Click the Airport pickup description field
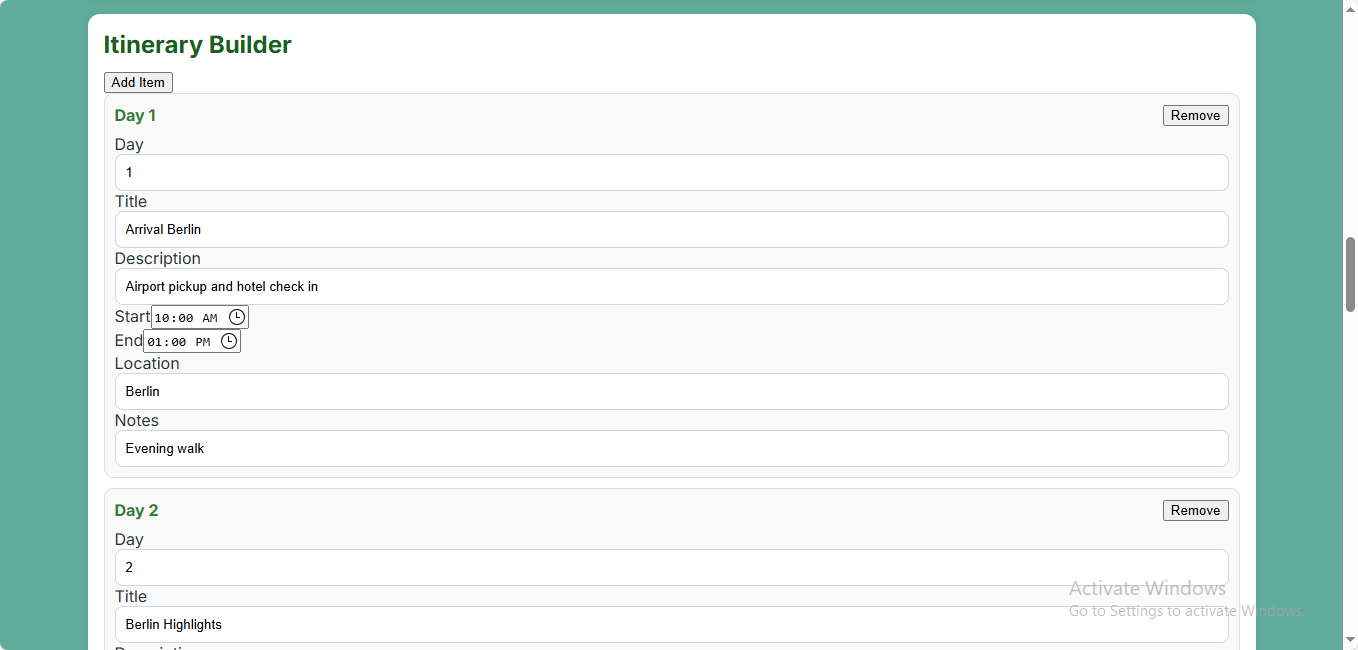The height and width of the screenshot is (650, 1358). pyautogui.click(x=671, y=286)
